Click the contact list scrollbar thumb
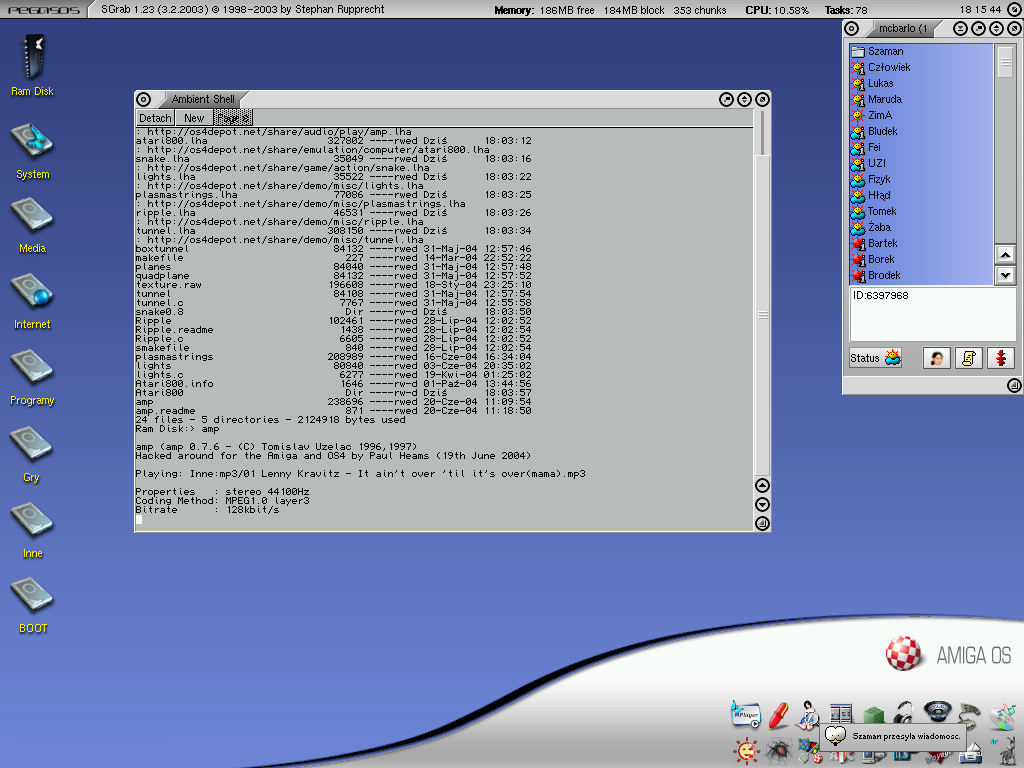The image size is (1024, 768). coord(1005,62)
